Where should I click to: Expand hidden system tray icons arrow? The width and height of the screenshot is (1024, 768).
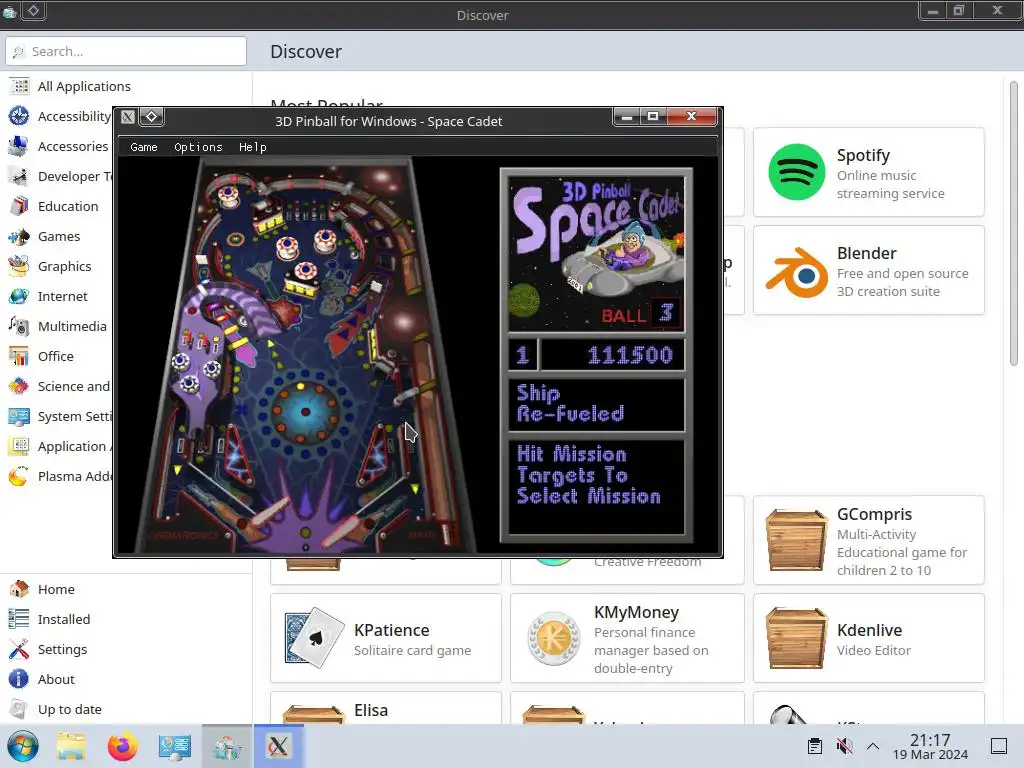click(x=873, y=746)
